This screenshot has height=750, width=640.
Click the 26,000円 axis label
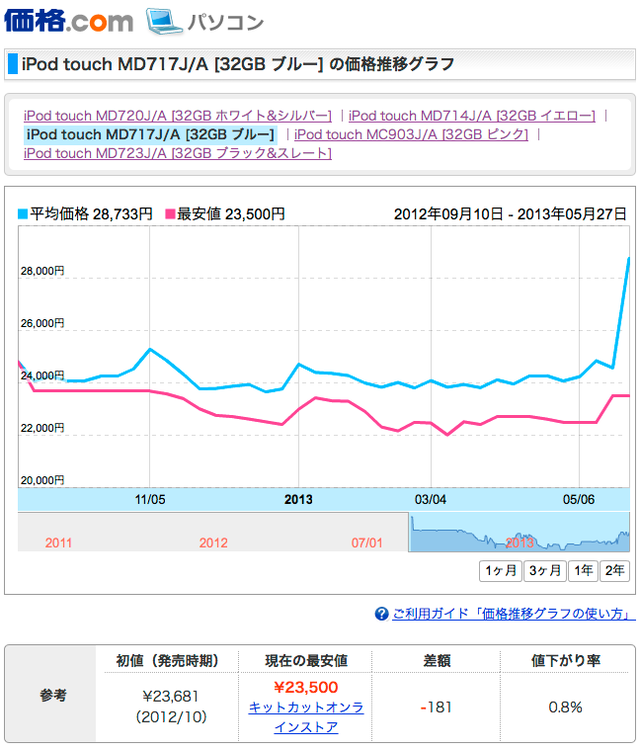pyautogui.click(x=42, y=323)
